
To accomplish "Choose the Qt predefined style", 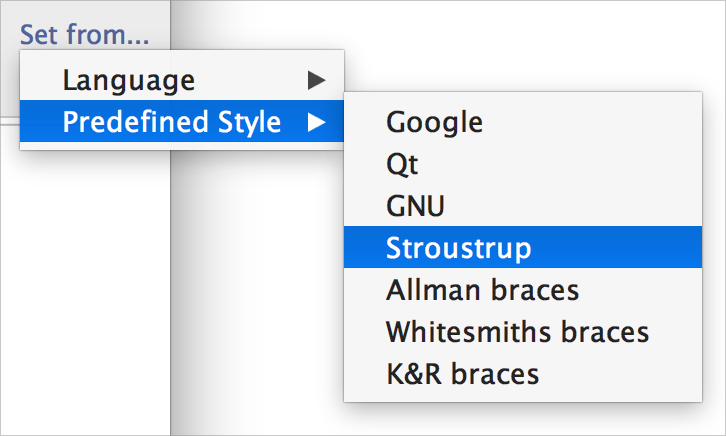I will pos(523,163).
